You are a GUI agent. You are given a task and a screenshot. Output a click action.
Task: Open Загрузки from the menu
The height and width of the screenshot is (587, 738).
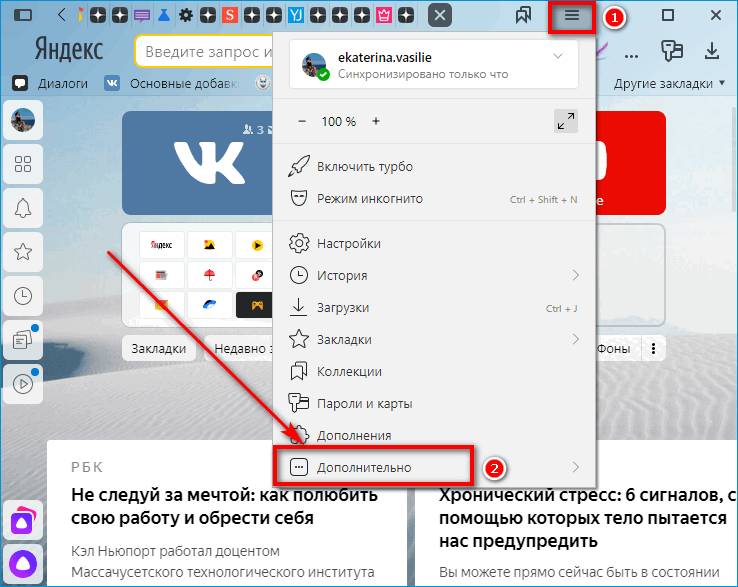(434, 308)
